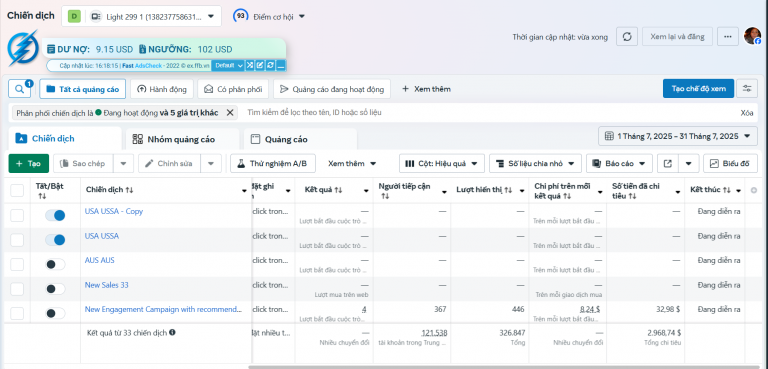Expand the Điểm cơ hội dropdown
The height and width of the screenshot is (369, 768).
click(302, 17)
